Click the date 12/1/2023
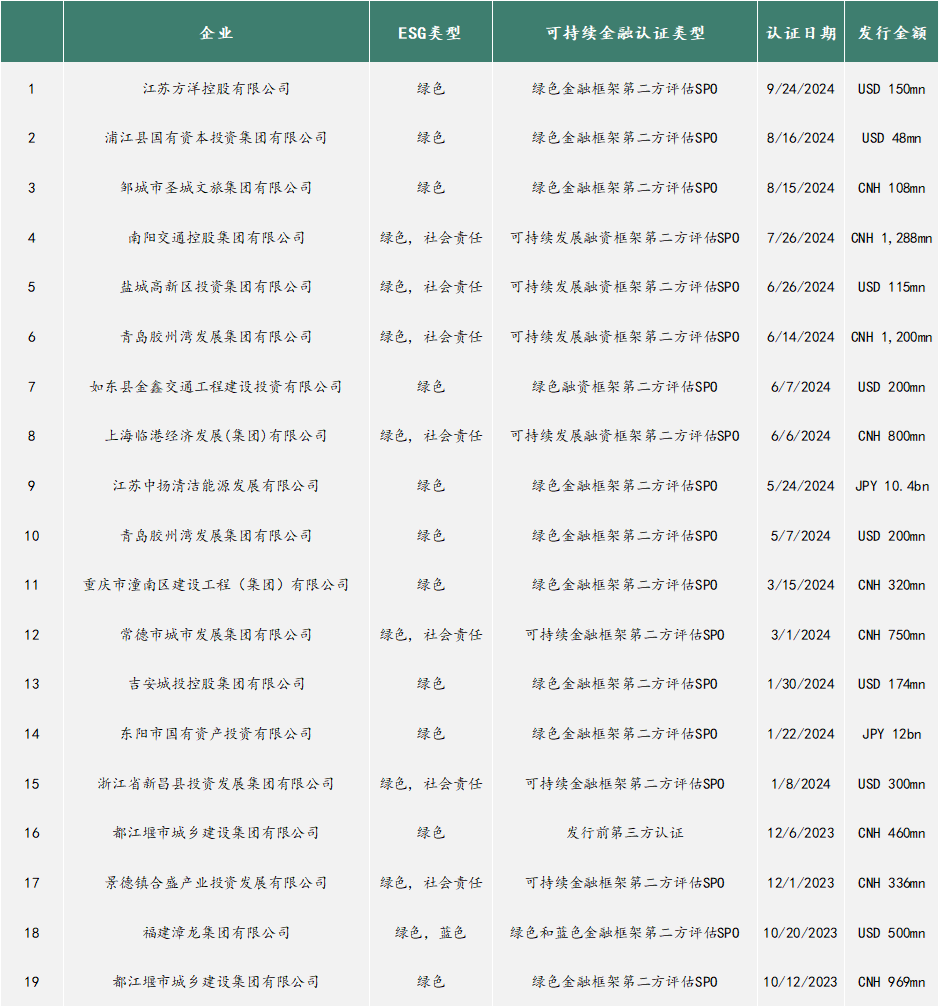Image resolution: width=940 pixels, height=1007 pixels. [x=801, y=883]
